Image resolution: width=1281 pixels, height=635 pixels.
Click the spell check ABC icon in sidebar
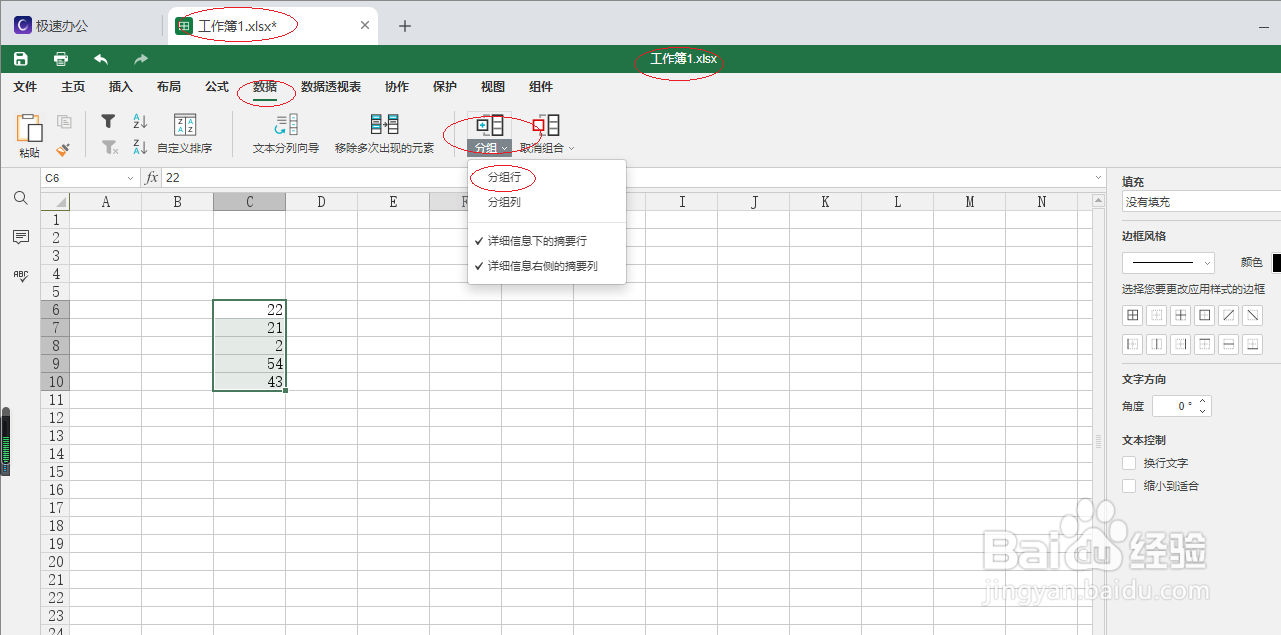click(20, 276)
